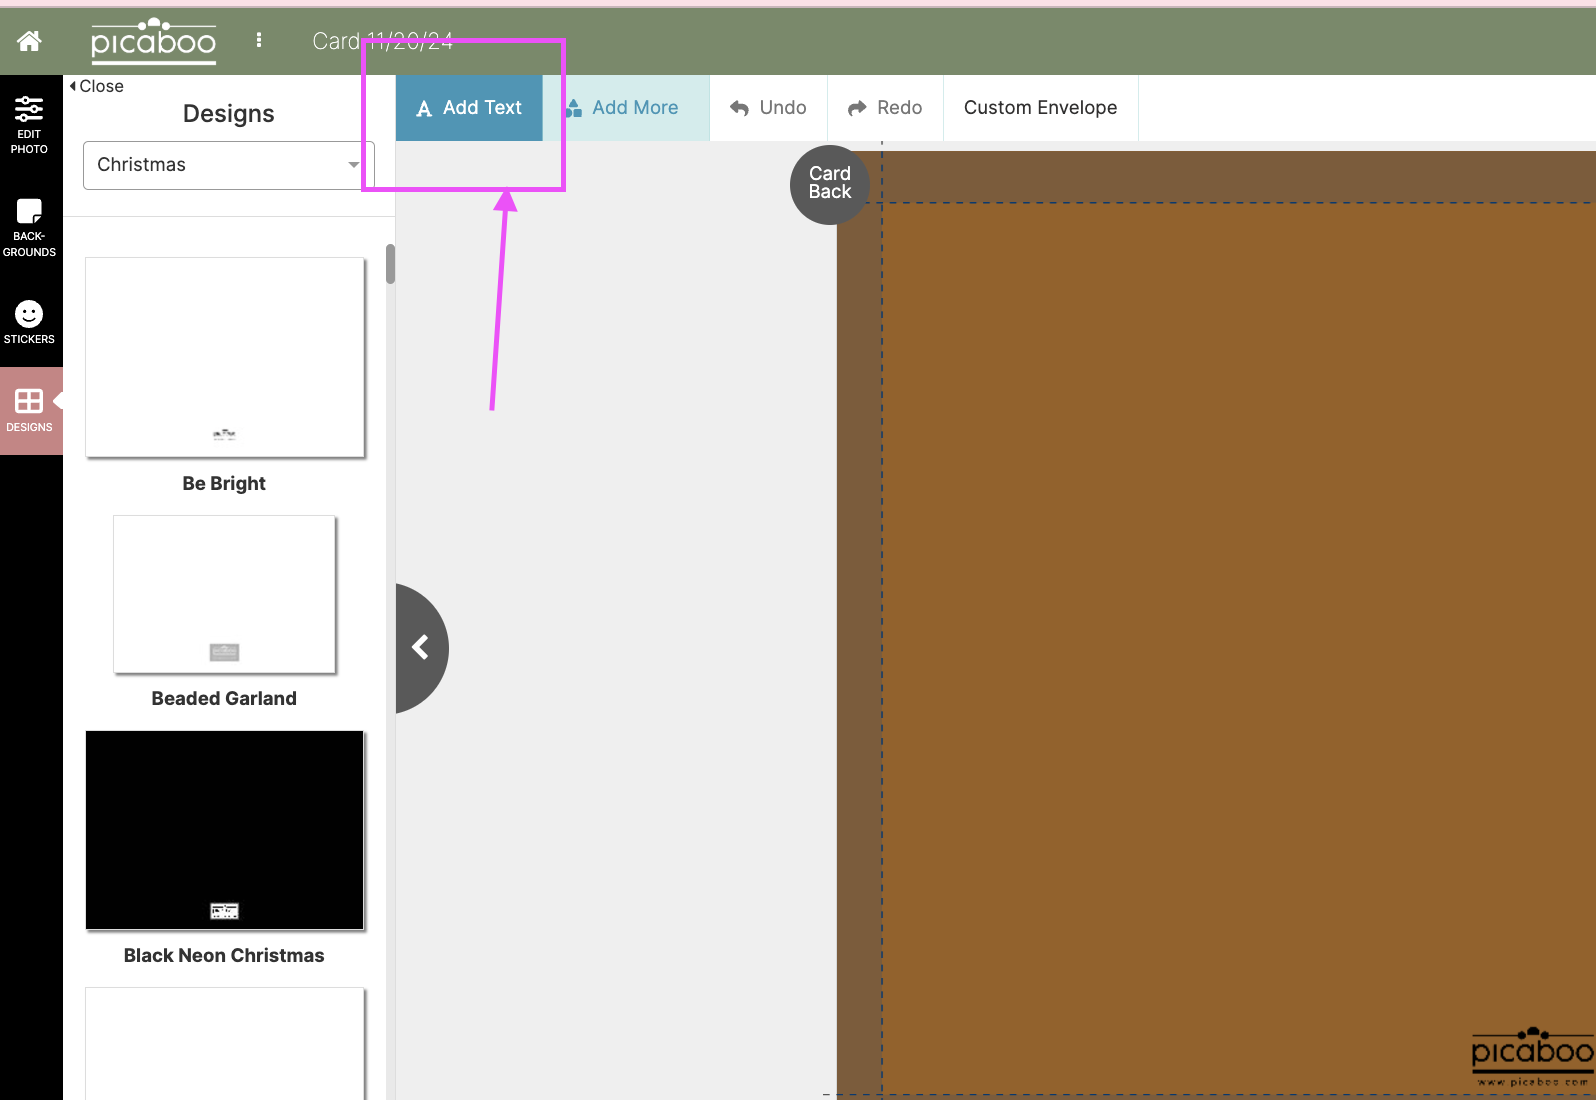Undo the last action
Image resolution: width=1596 pixels, height=1100 pixels.
point(768,108)
